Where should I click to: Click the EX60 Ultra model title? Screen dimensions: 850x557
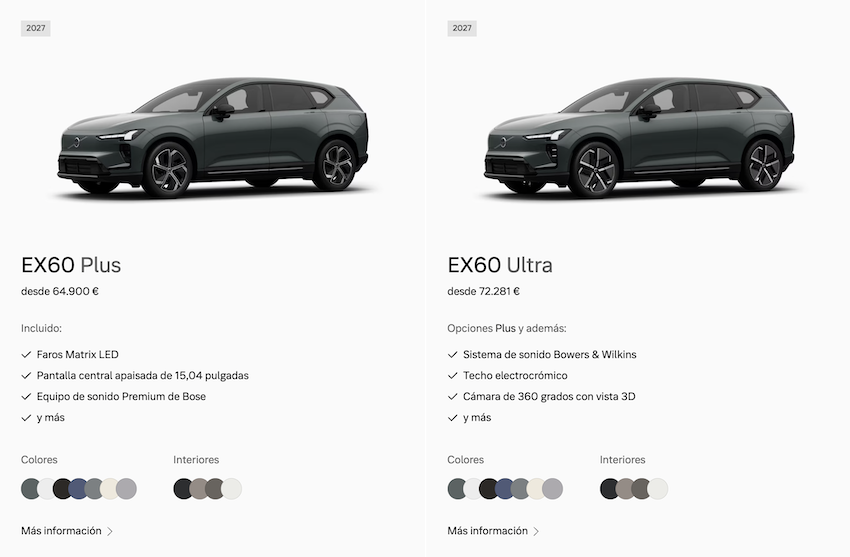point(500,265)
